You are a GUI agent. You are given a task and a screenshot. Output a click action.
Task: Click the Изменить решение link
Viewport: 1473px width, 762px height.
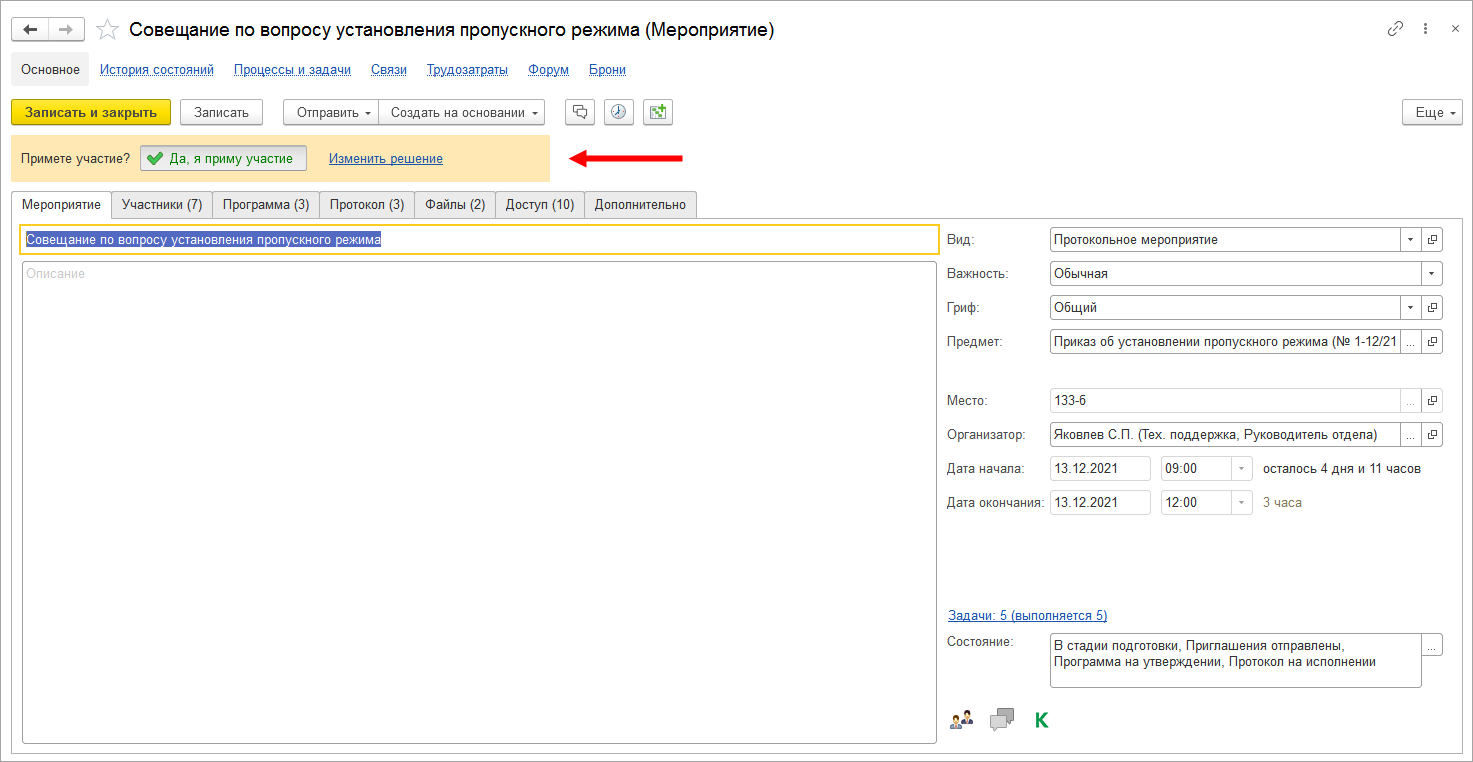tap(386, 158)
